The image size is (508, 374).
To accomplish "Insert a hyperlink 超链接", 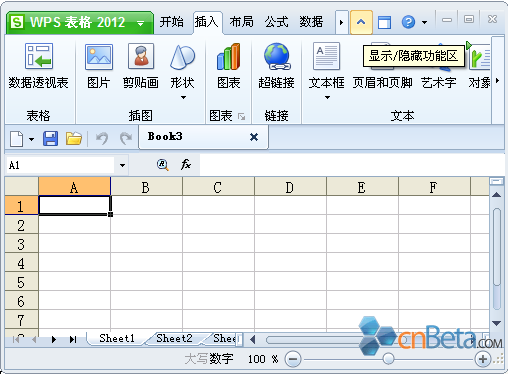I will pos(276,66).
